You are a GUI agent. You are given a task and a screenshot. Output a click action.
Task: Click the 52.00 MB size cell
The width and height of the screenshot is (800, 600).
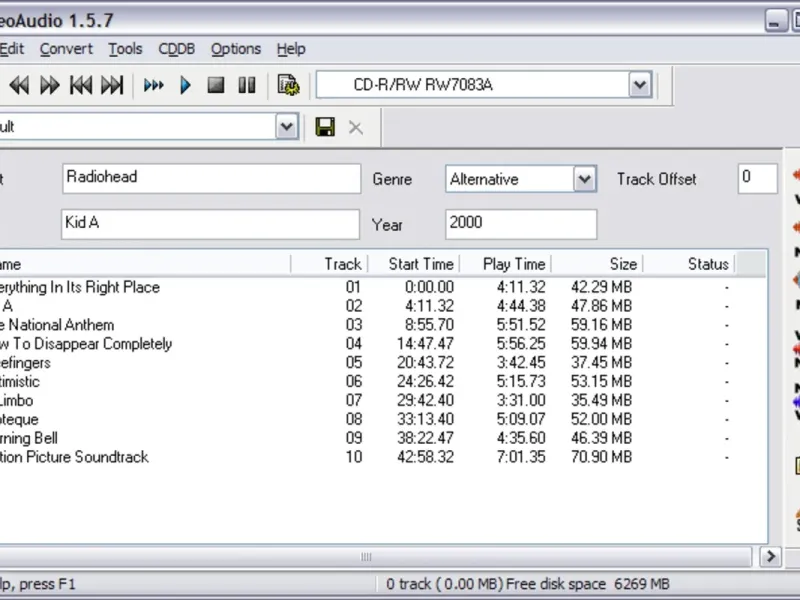coord(602,419)
